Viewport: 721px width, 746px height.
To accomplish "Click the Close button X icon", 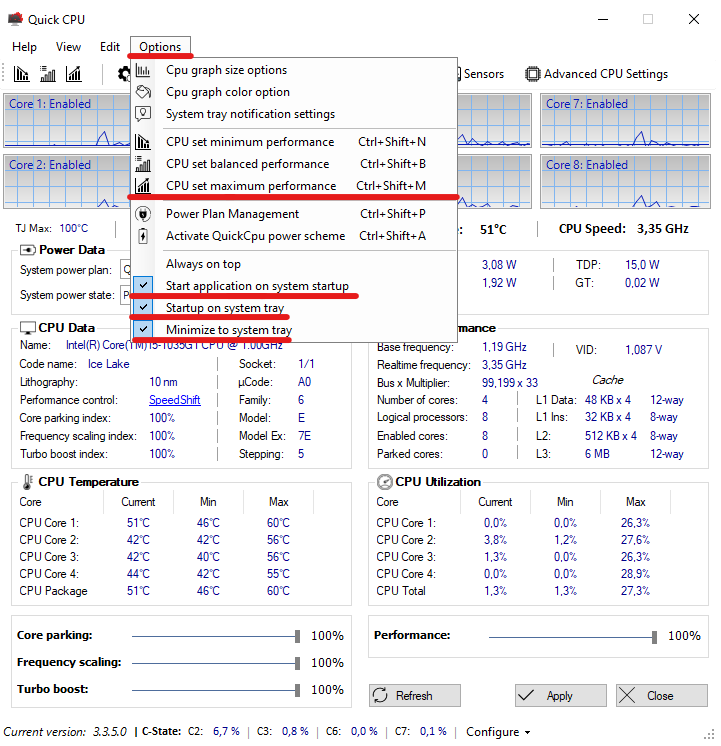I will pyautogui.click(x=627, y=696).
